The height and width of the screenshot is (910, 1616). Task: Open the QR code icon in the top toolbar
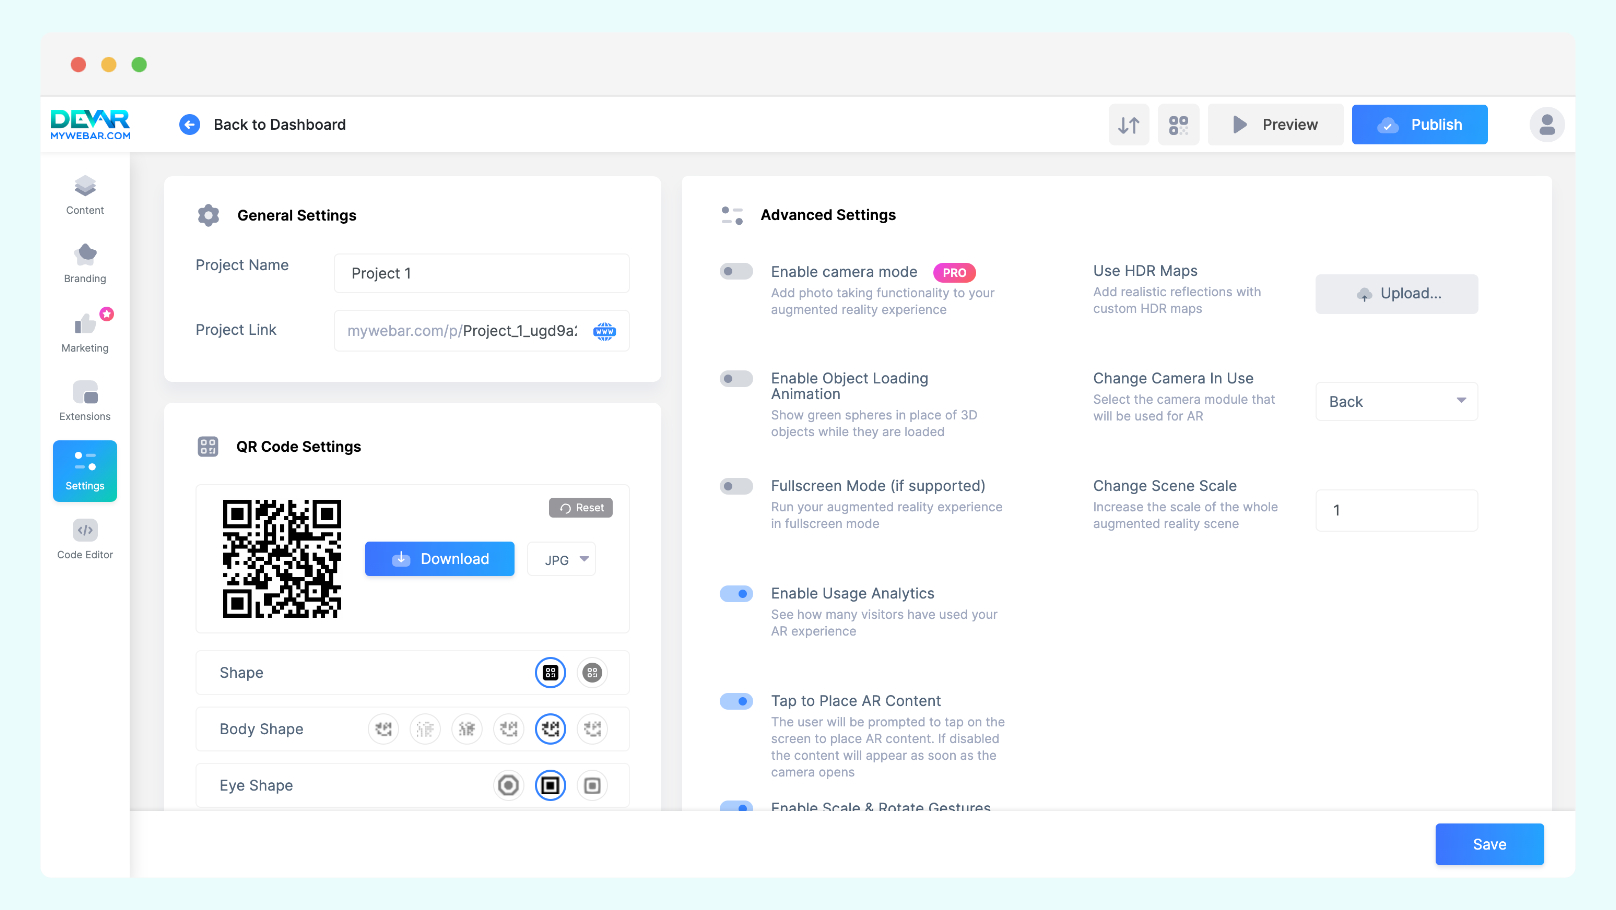(x=1178, y=124)
